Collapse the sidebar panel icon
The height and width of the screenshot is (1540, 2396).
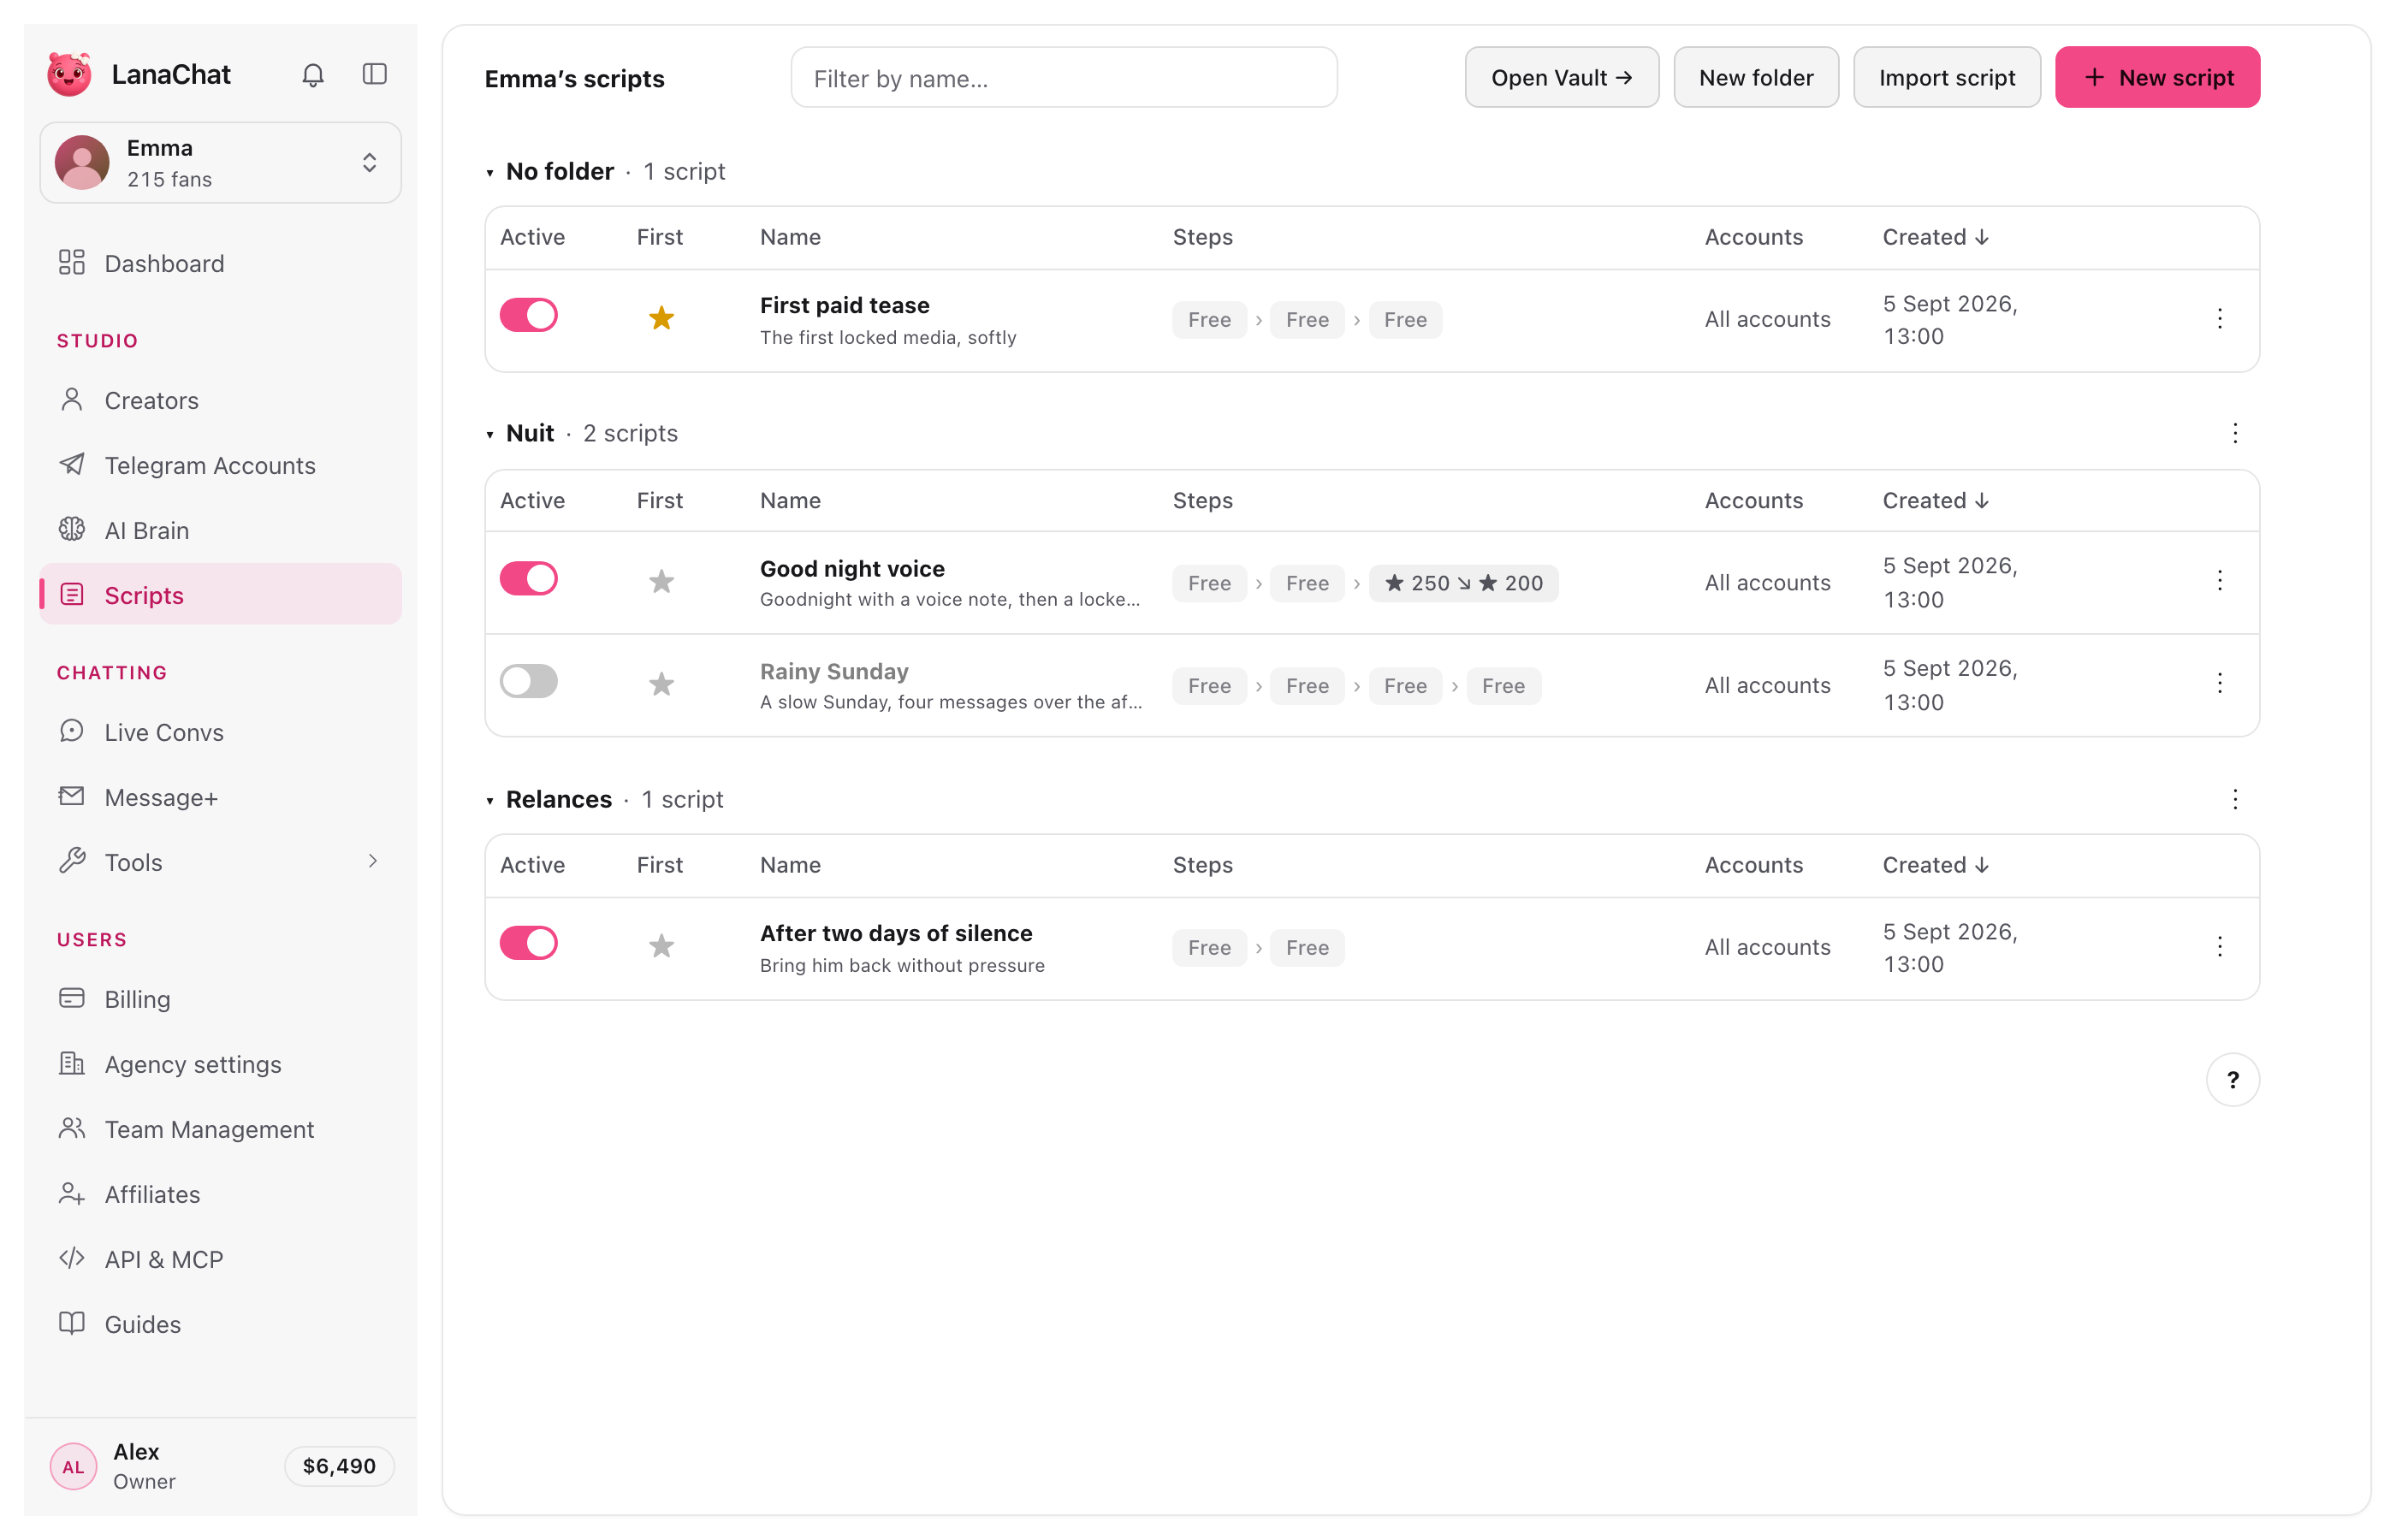375,75
